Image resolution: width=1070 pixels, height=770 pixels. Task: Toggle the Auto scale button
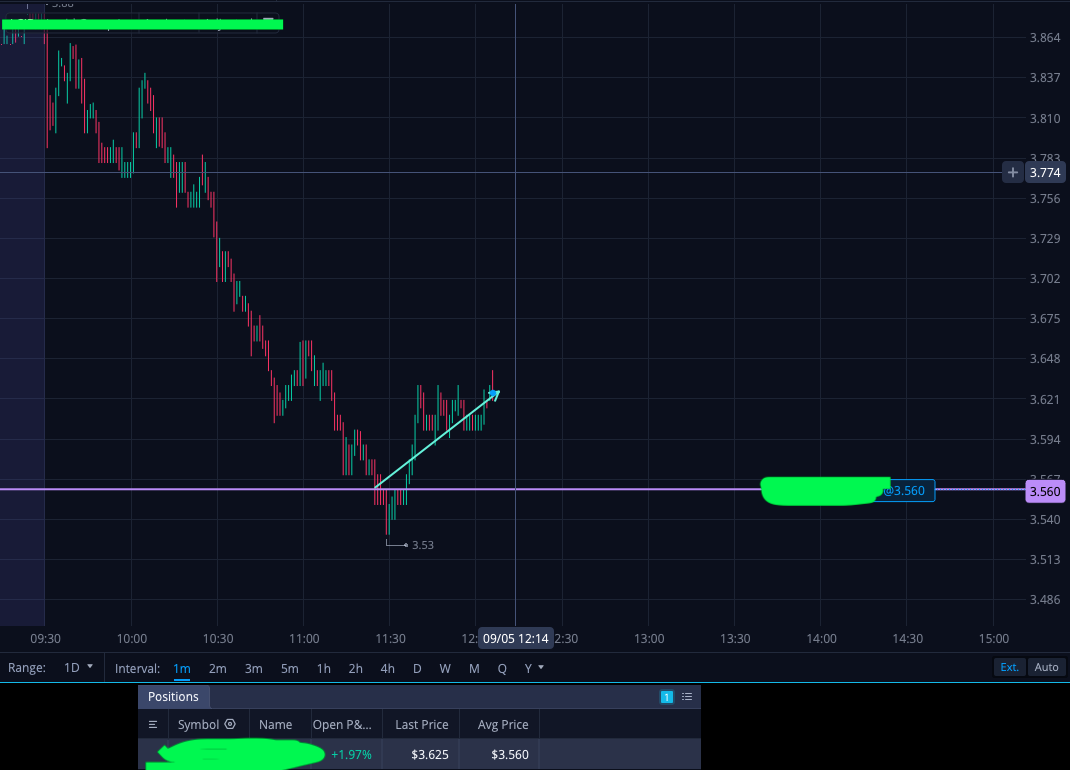pyautogui.click(x=1046, y=668)
